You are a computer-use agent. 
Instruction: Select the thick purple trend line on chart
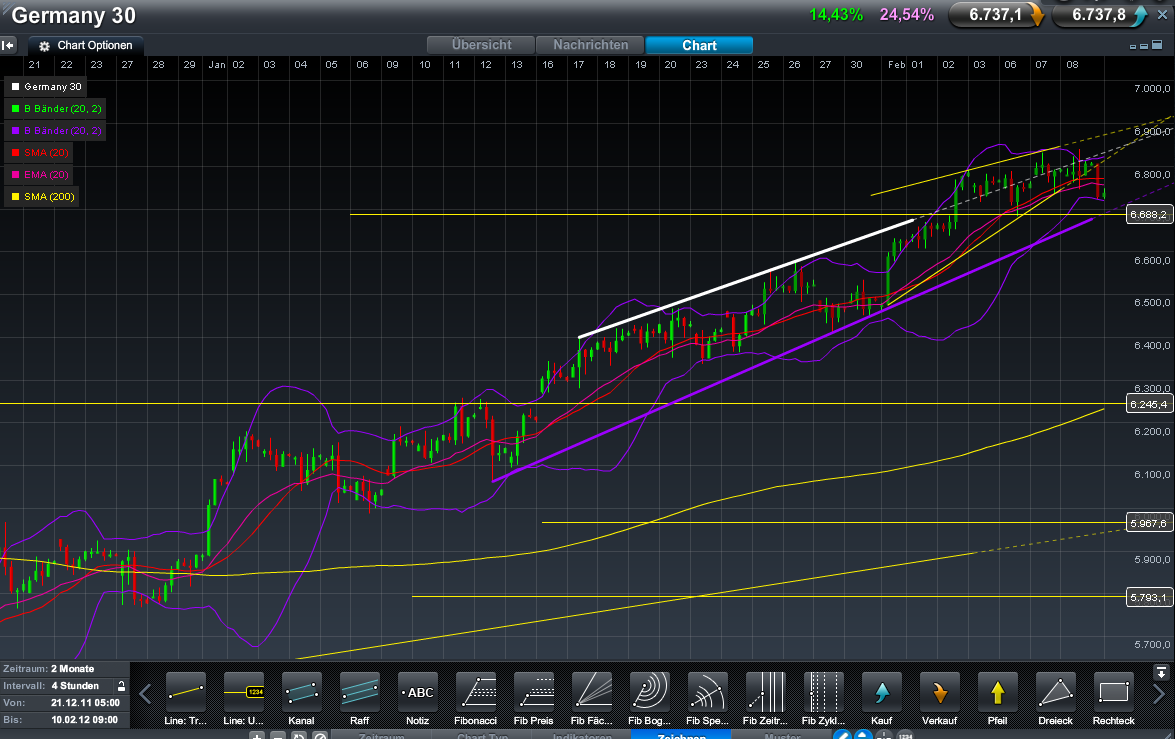point(792,349)
